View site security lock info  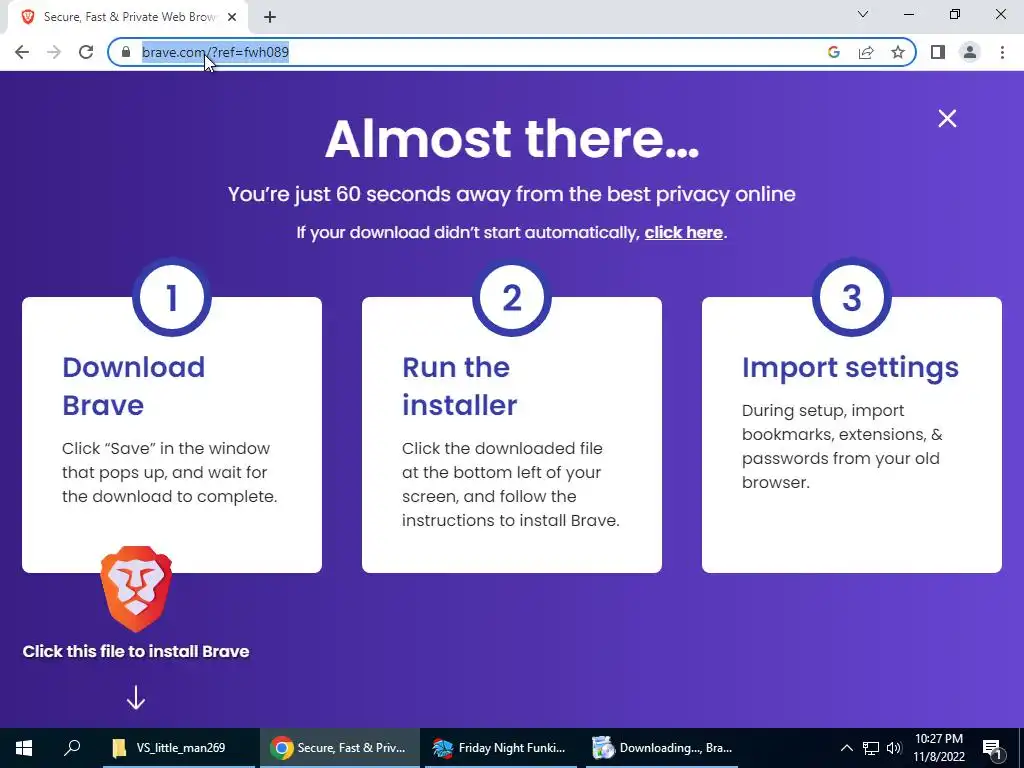[x=126, y=52]
